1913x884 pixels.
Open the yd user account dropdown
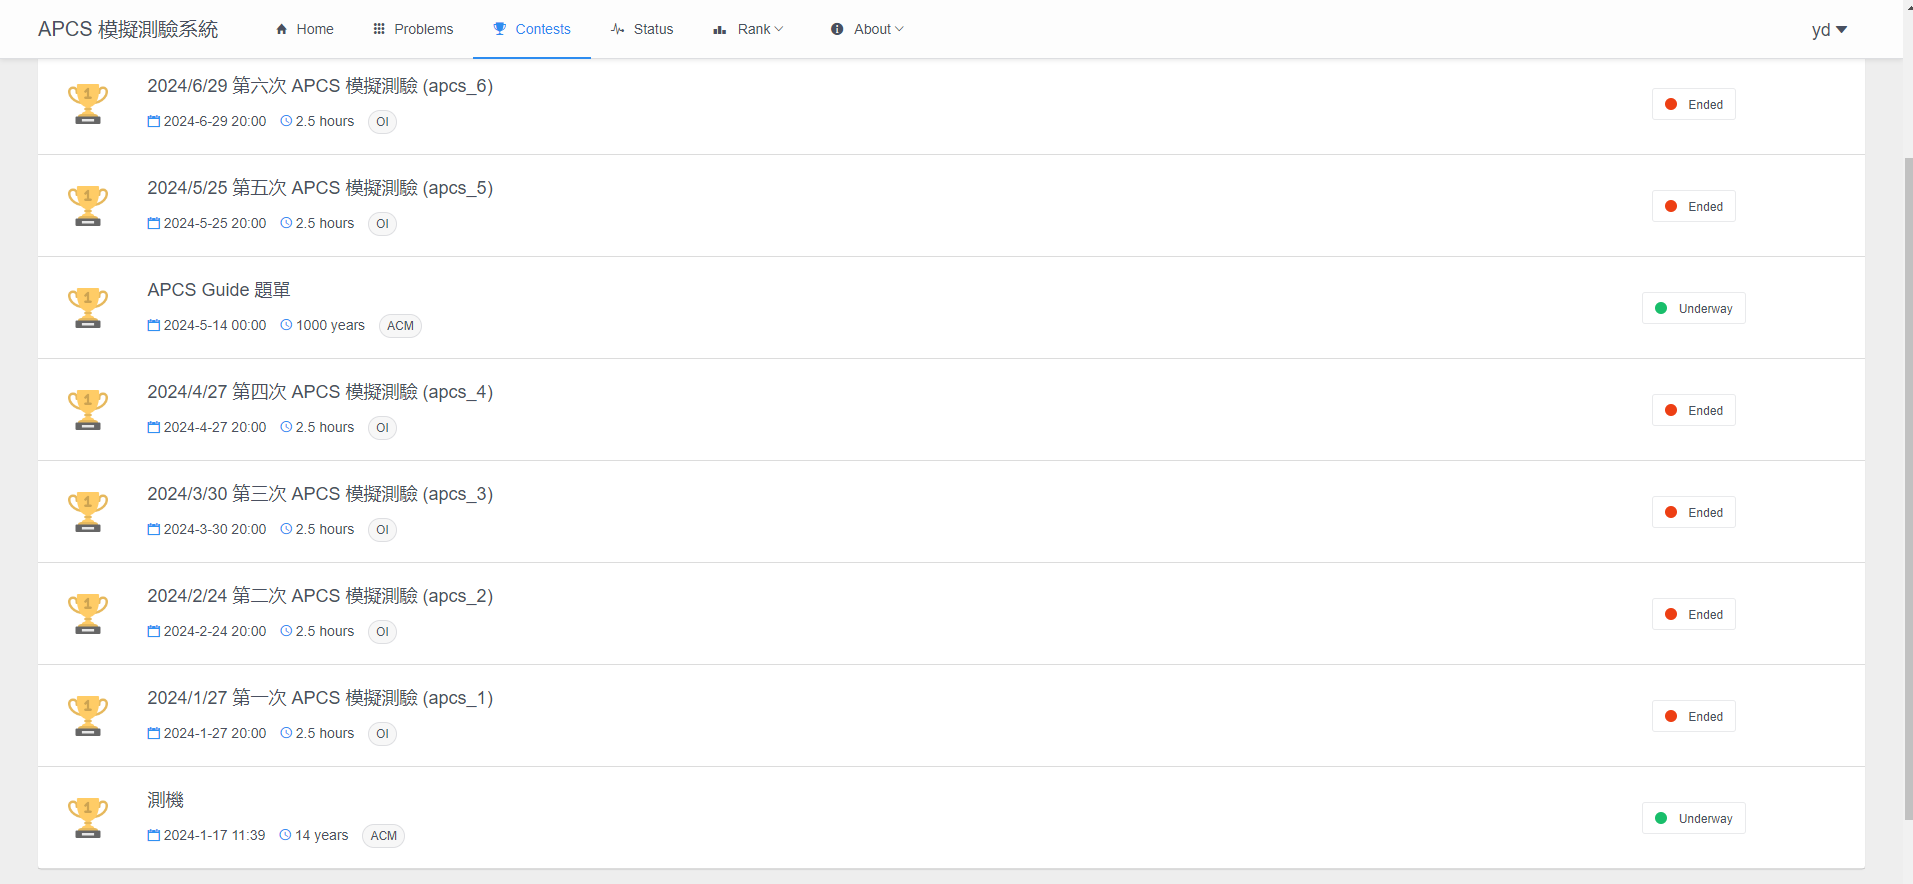[x=1828, y=30]
